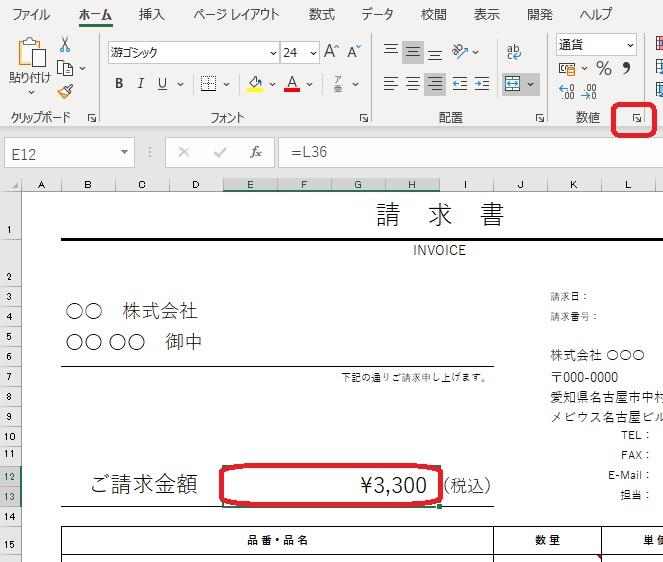Open the 挿入 ribbon tab
Screen dimensions: 663x562
click(x=151, y=15)
